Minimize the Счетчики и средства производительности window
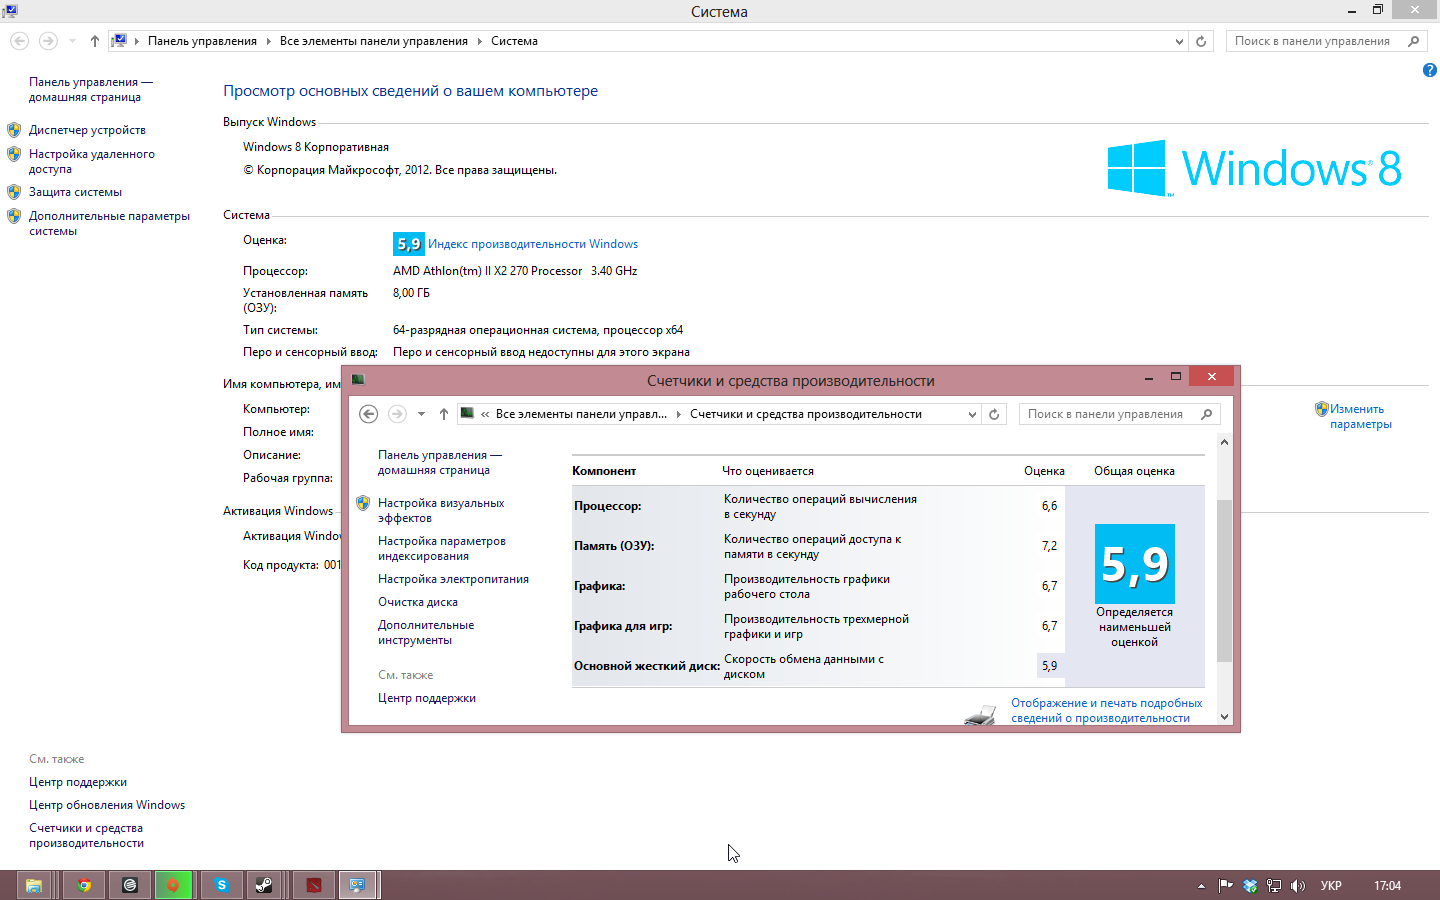 [x=1148, y=377]
